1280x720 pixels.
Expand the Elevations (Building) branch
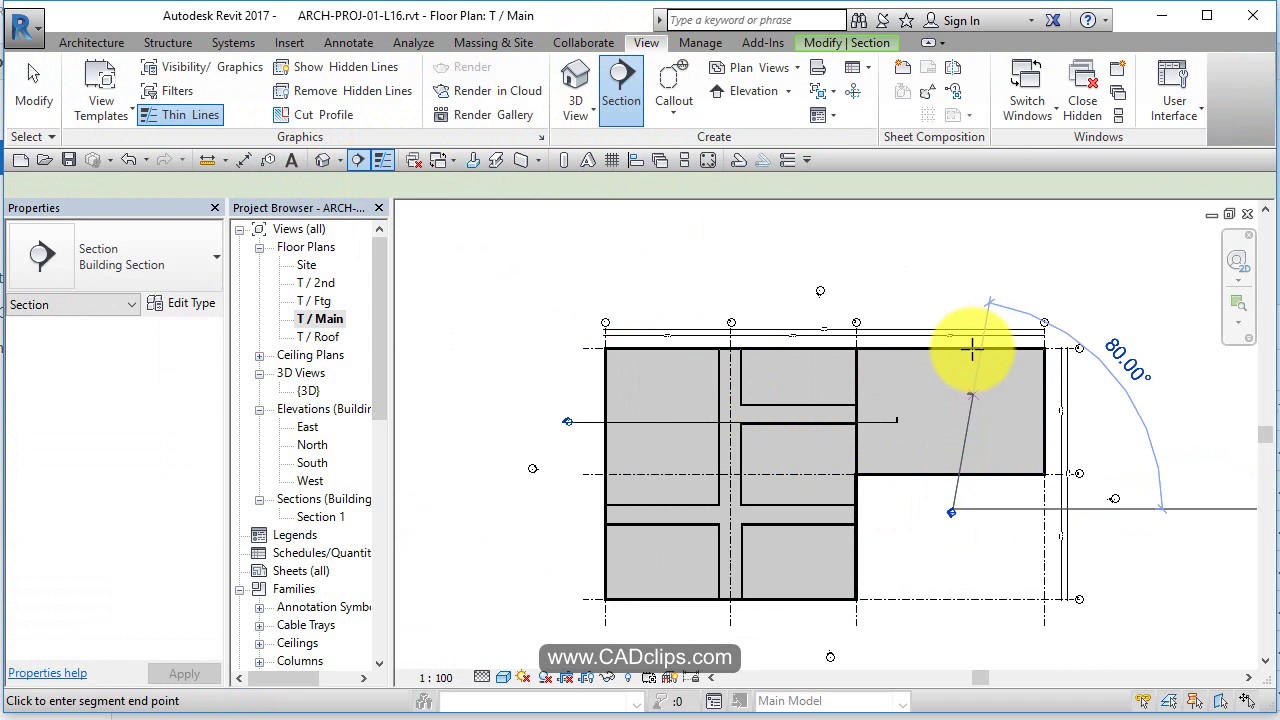(258, 409)
